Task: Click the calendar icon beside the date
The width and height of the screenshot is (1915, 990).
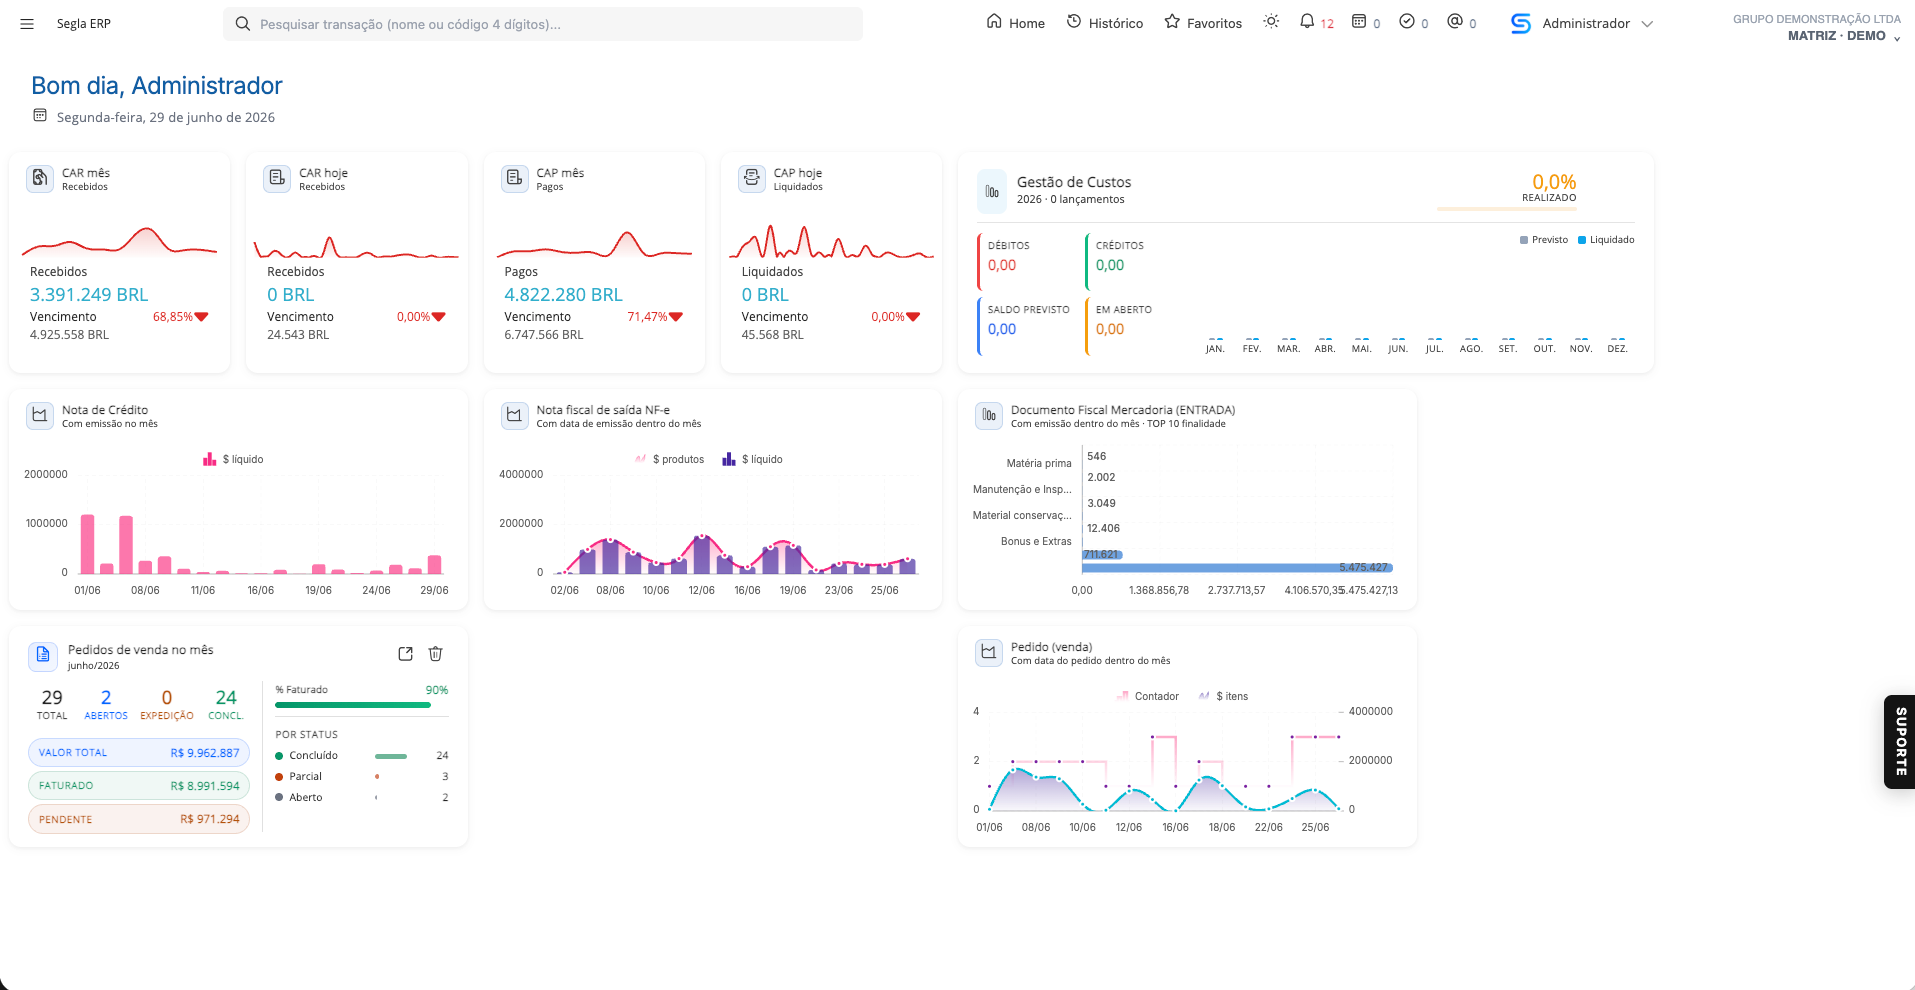Action: point(40,116)
